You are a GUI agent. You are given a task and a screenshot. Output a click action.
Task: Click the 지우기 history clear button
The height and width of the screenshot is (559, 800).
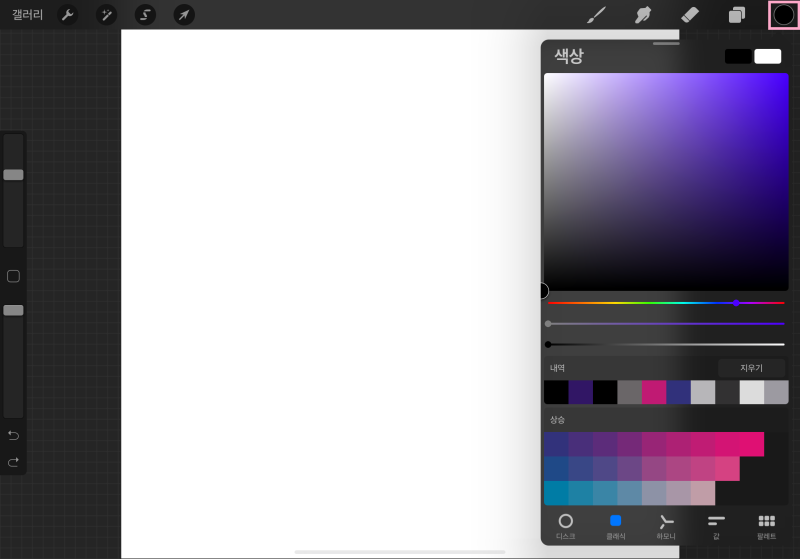click(x=751, y=368)
